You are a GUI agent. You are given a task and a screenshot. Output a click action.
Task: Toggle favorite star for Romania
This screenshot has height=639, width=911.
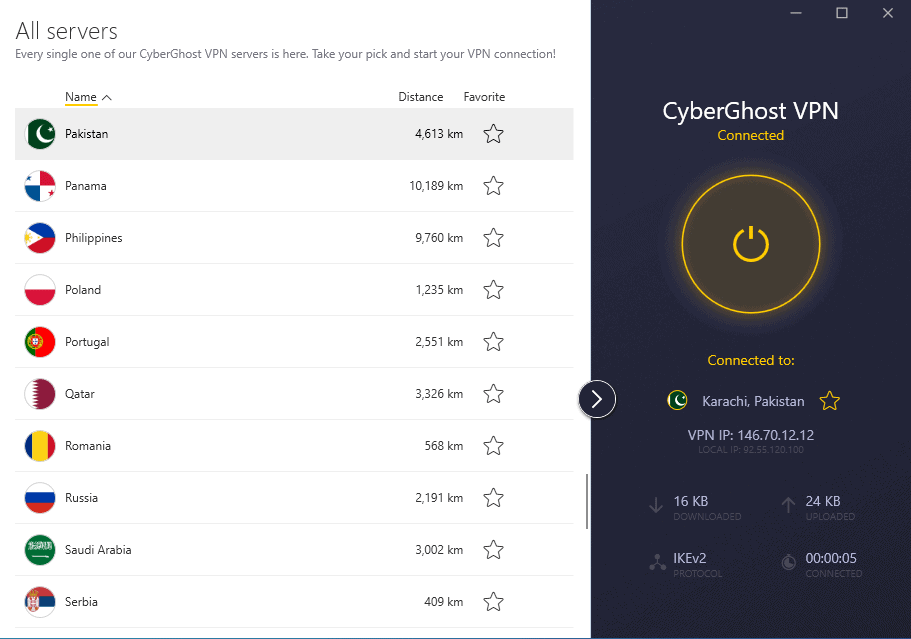click(x=493, y=446)
